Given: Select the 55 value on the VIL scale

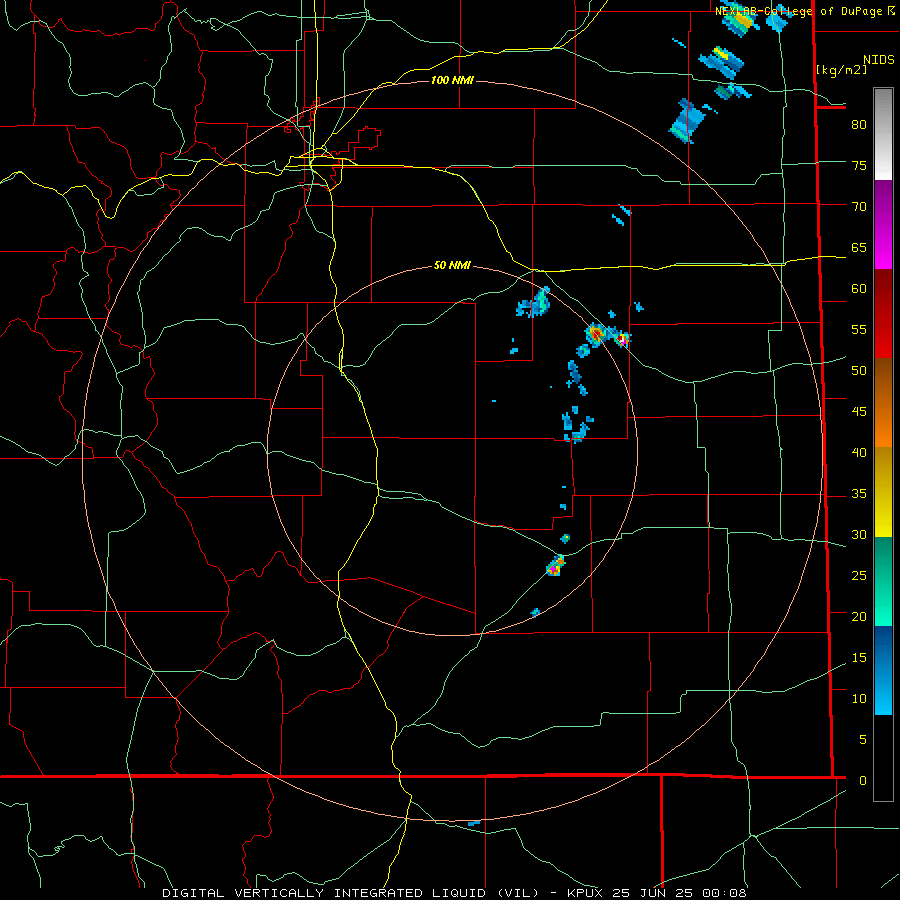Looking at the screenshot, I should pyautogui.click(x=859, y=329).
